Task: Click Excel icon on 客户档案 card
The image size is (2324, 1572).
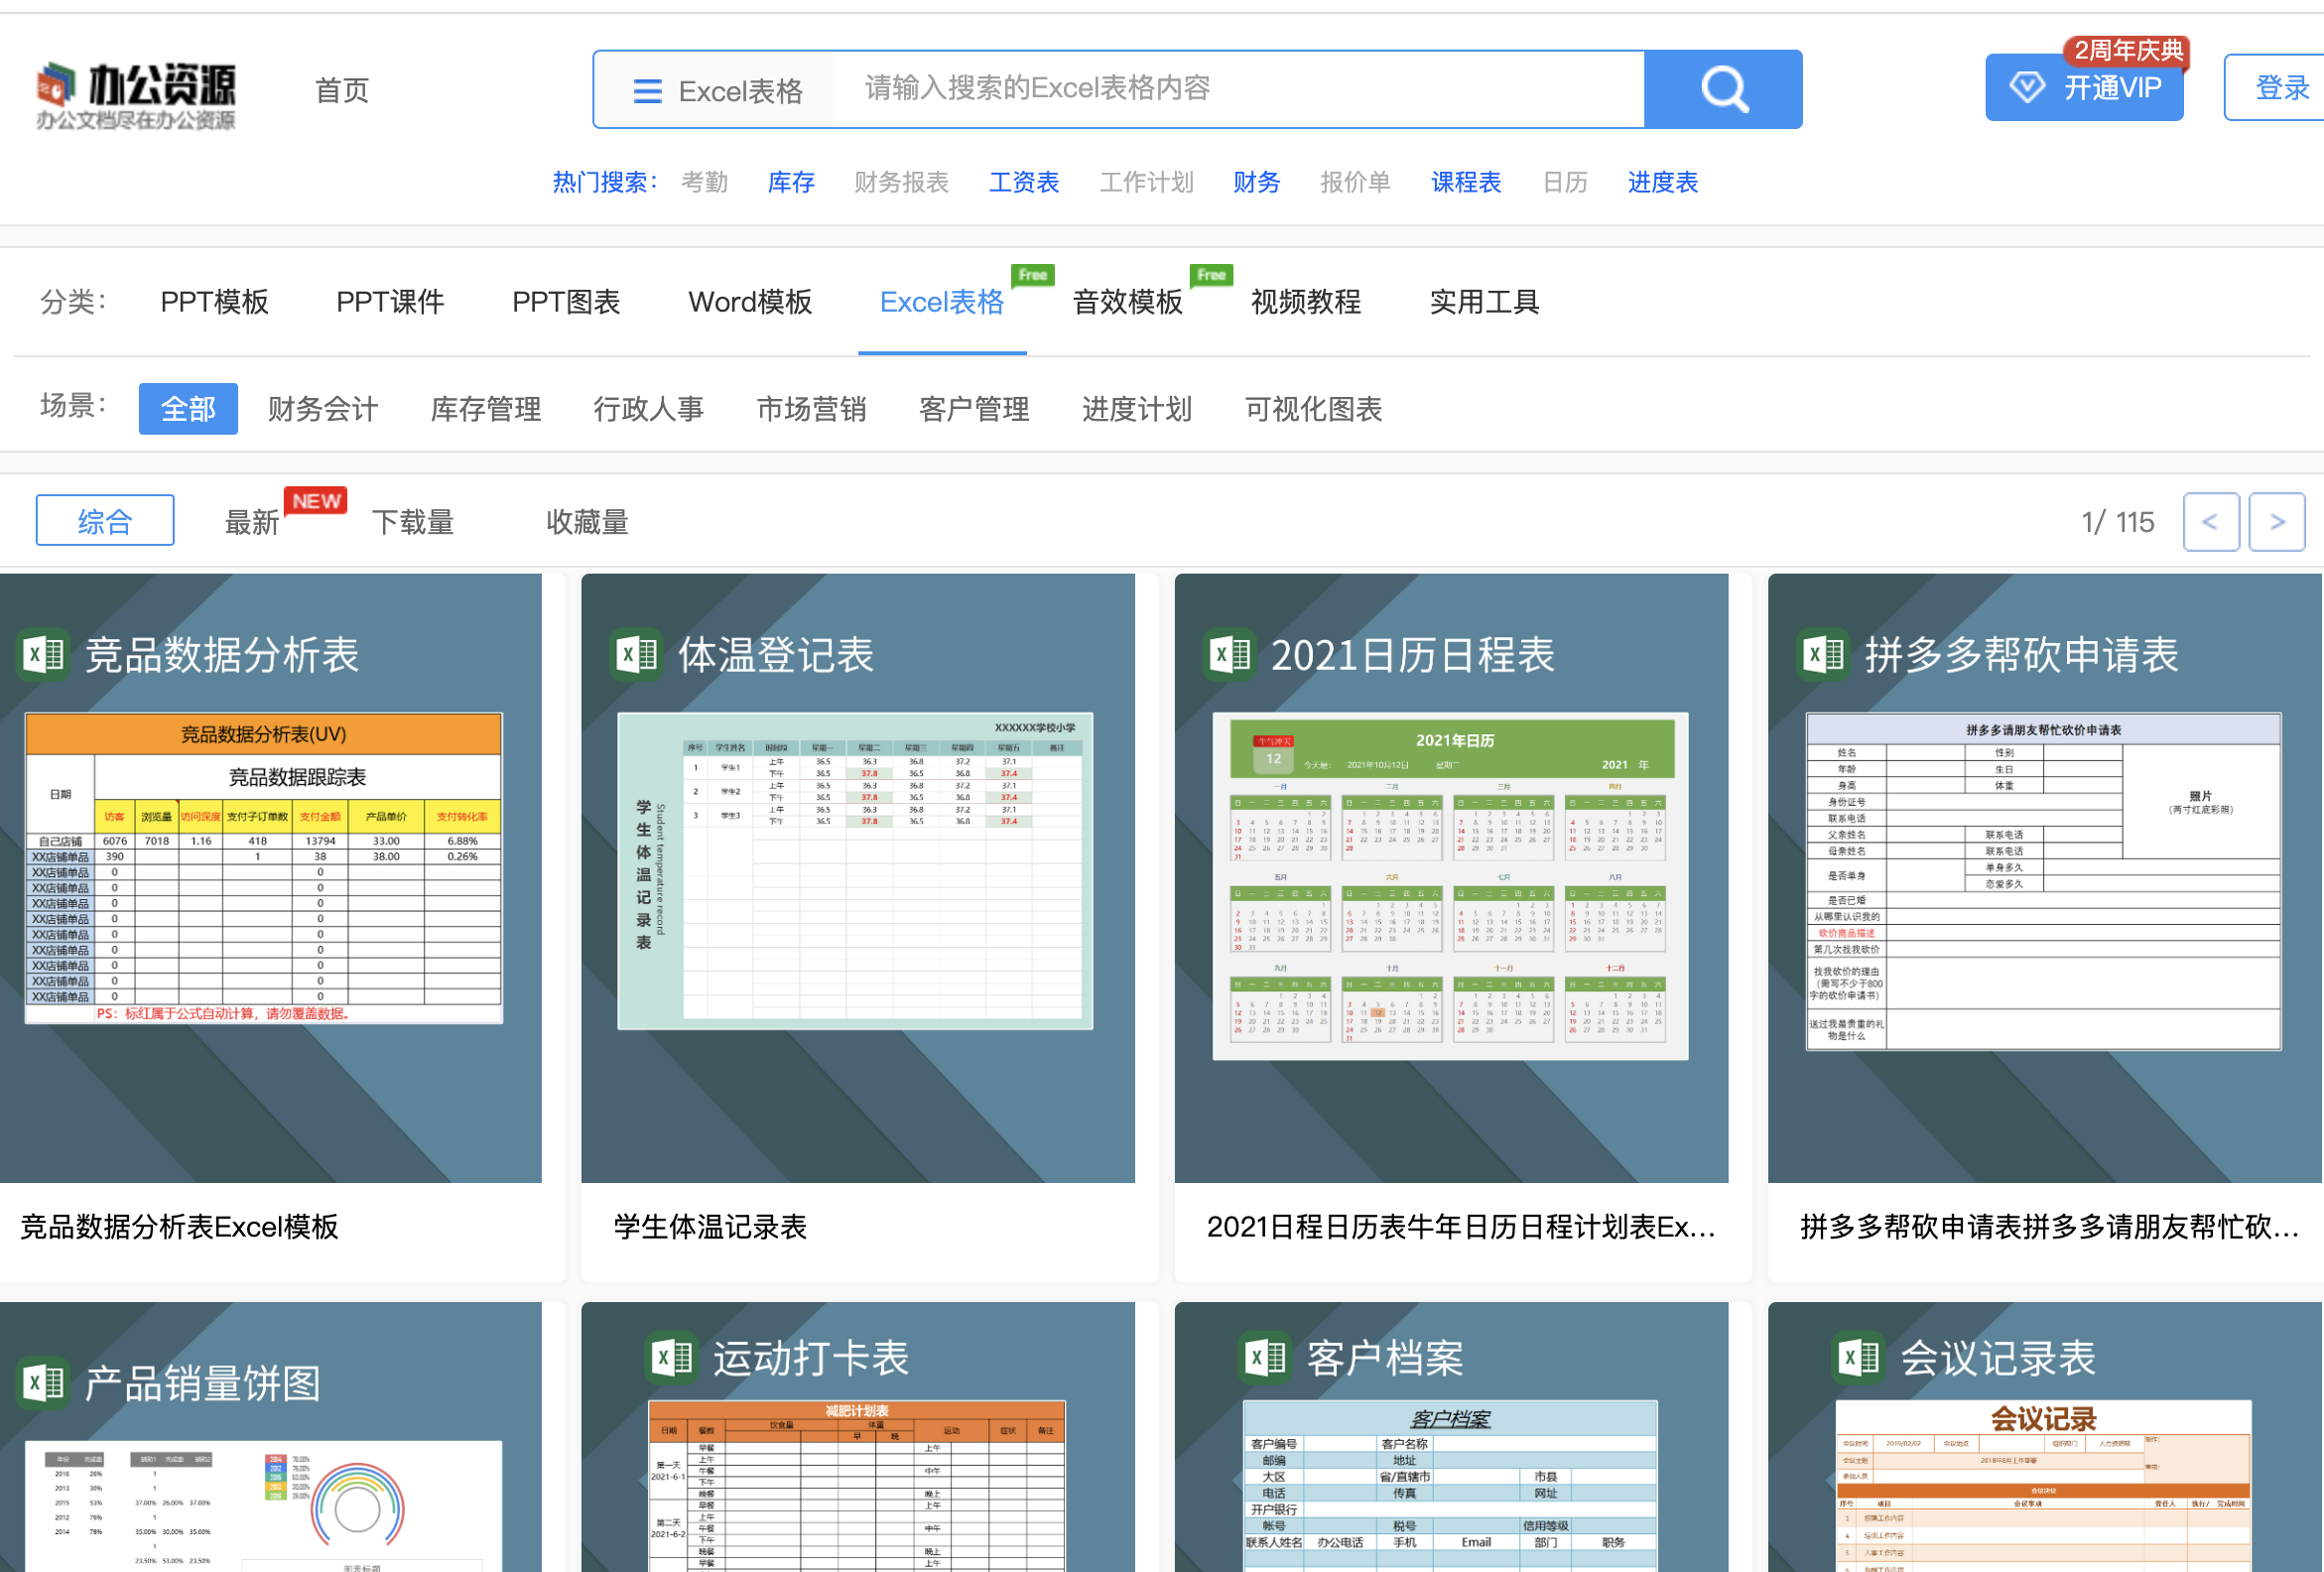Action: click(x=1265, y=1358)
